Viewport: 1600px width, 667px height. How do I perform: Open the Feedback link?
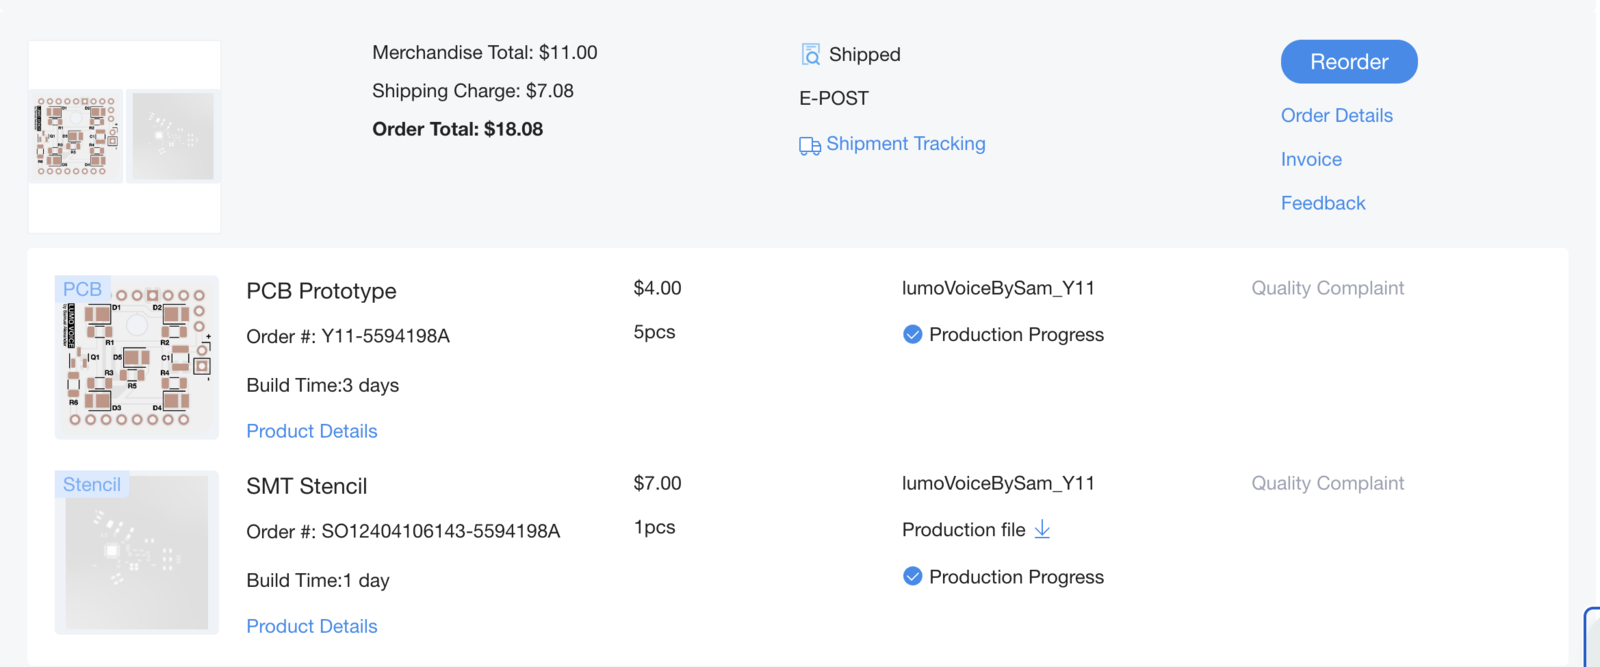[x=1322, y=203]
